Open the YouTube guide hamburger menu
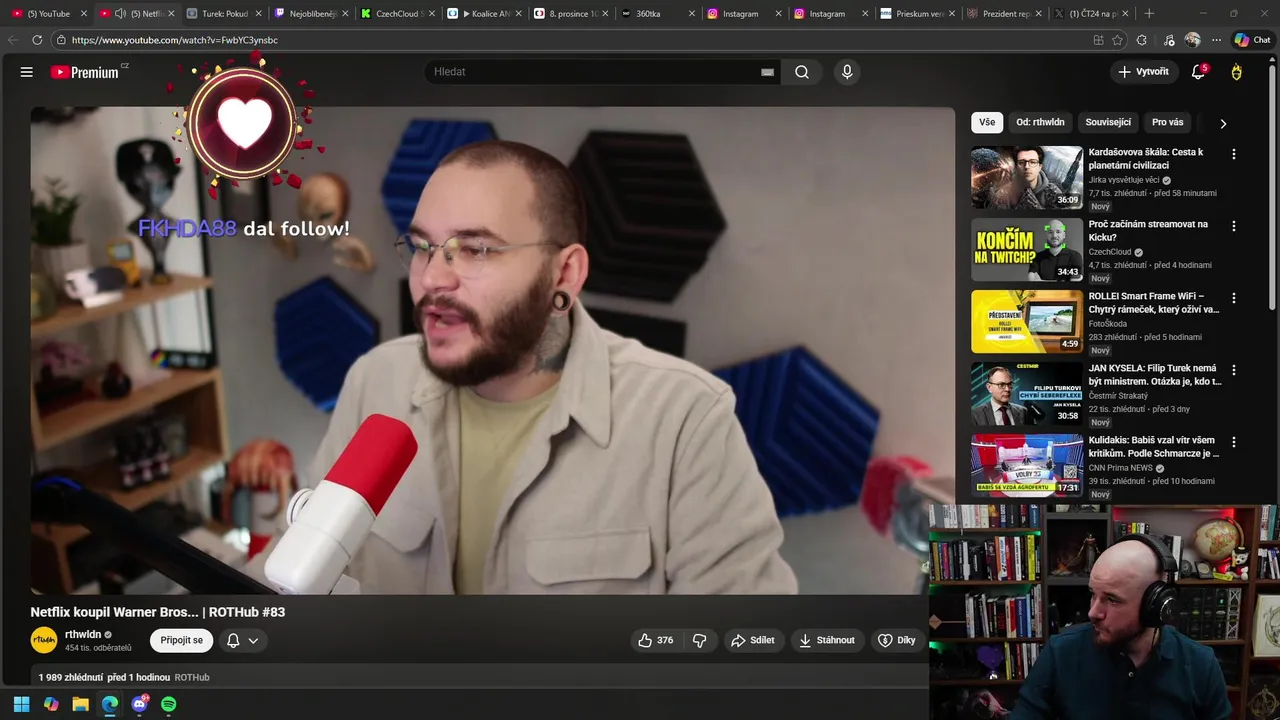The height and width of the screenshot is (720, 1280). click(x=27, y=72)
